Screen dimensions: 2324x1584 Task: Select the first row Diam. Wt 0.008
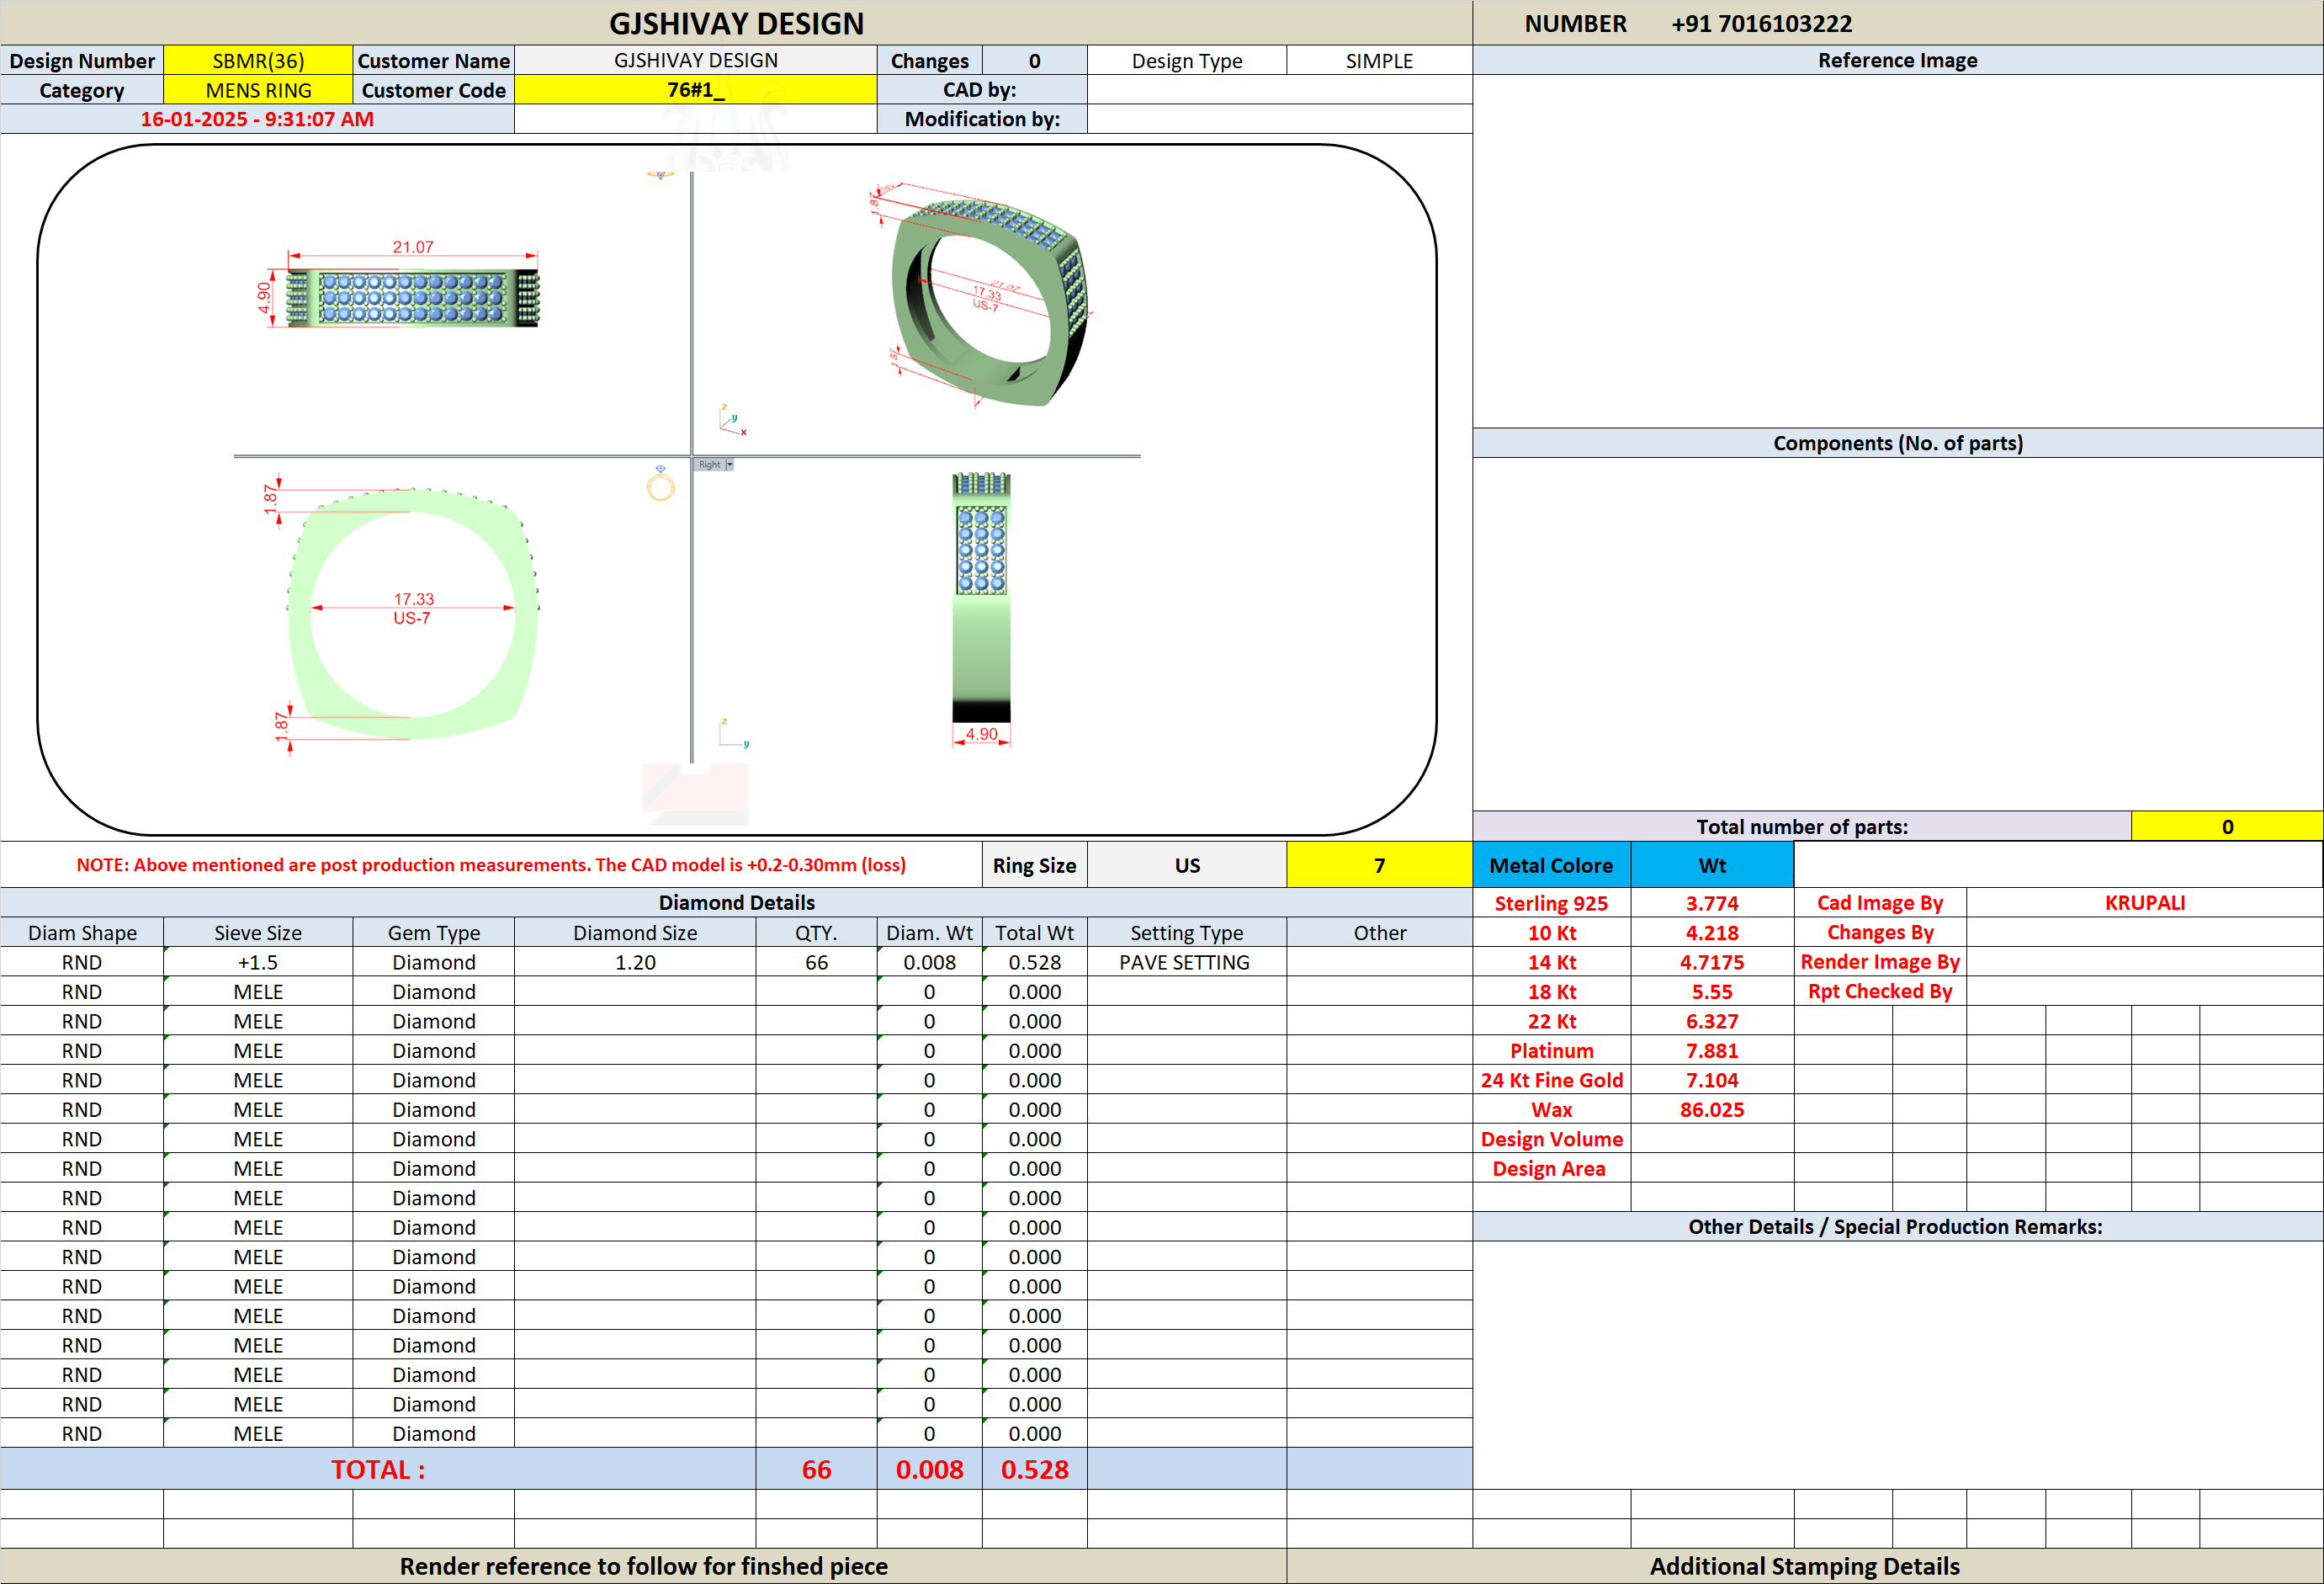pos(929,962)
